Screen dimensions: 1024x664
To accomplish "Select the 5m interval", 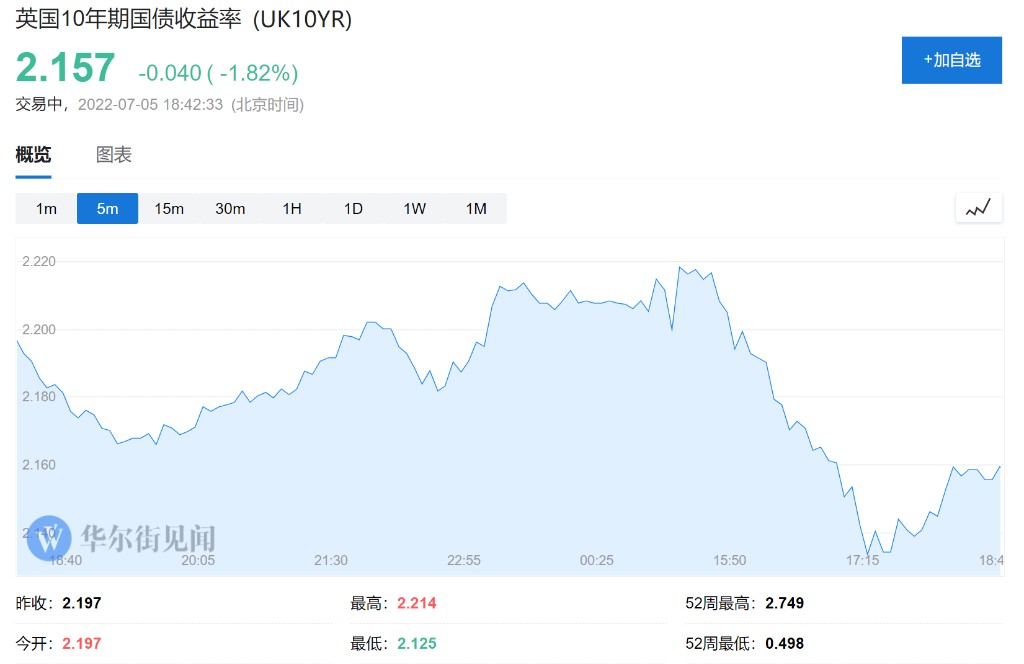I will coord(107,209).
